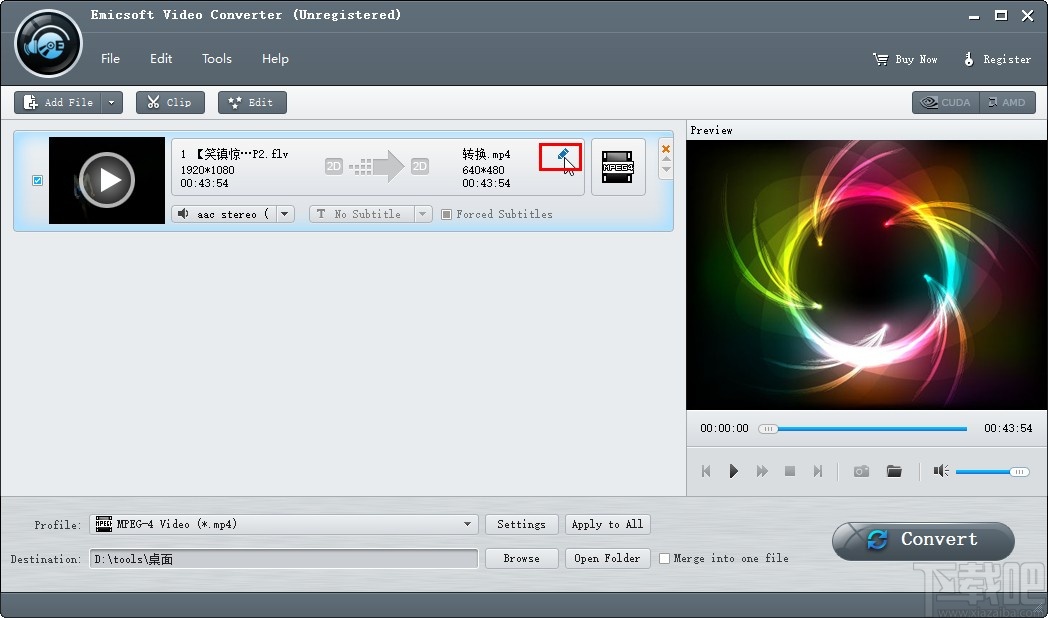Take a snapshot with the camera icon
Screen dimensions: 1048x618
point(862,471)
